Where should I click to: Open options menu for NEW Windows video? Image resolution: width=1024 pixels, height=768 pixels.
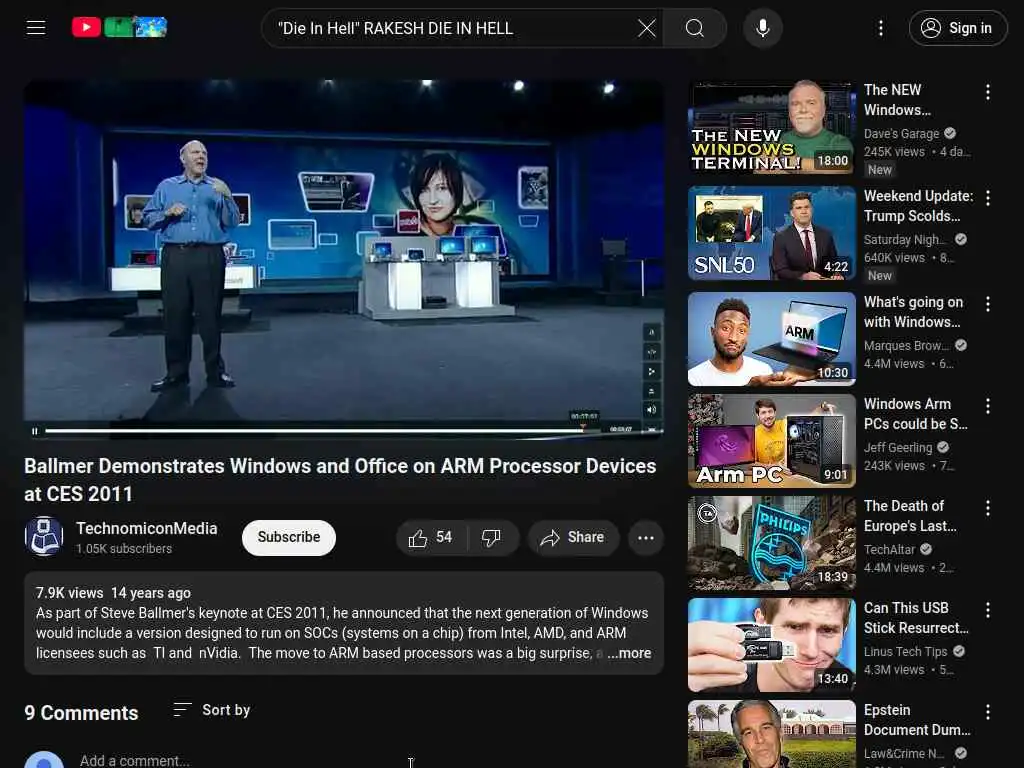pos(987,93)
